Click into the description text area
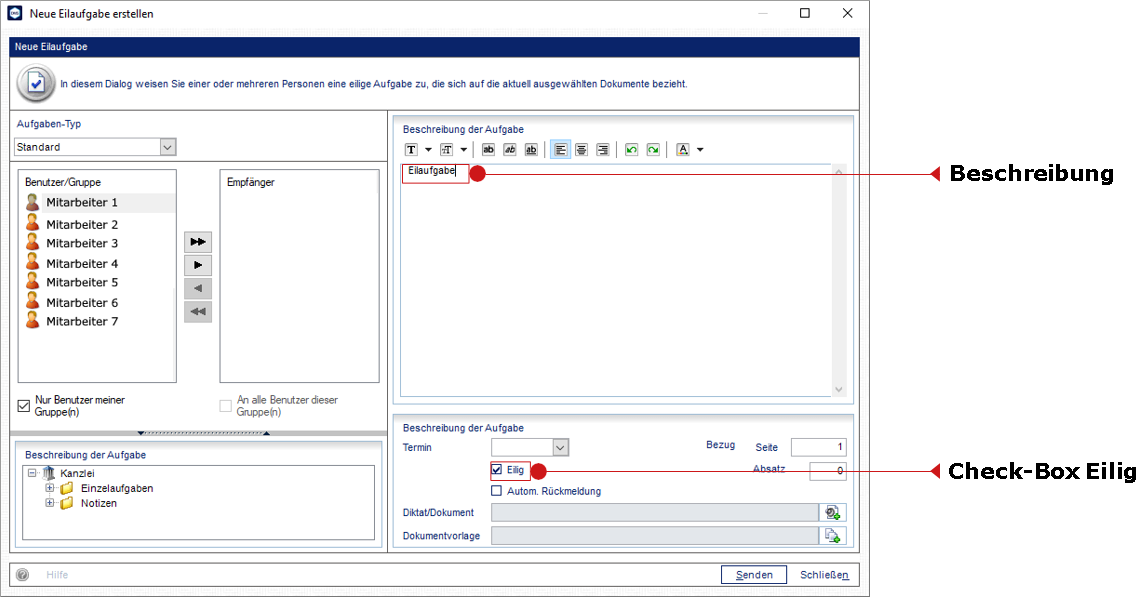 pyautogui.click(x=616, y=280)
